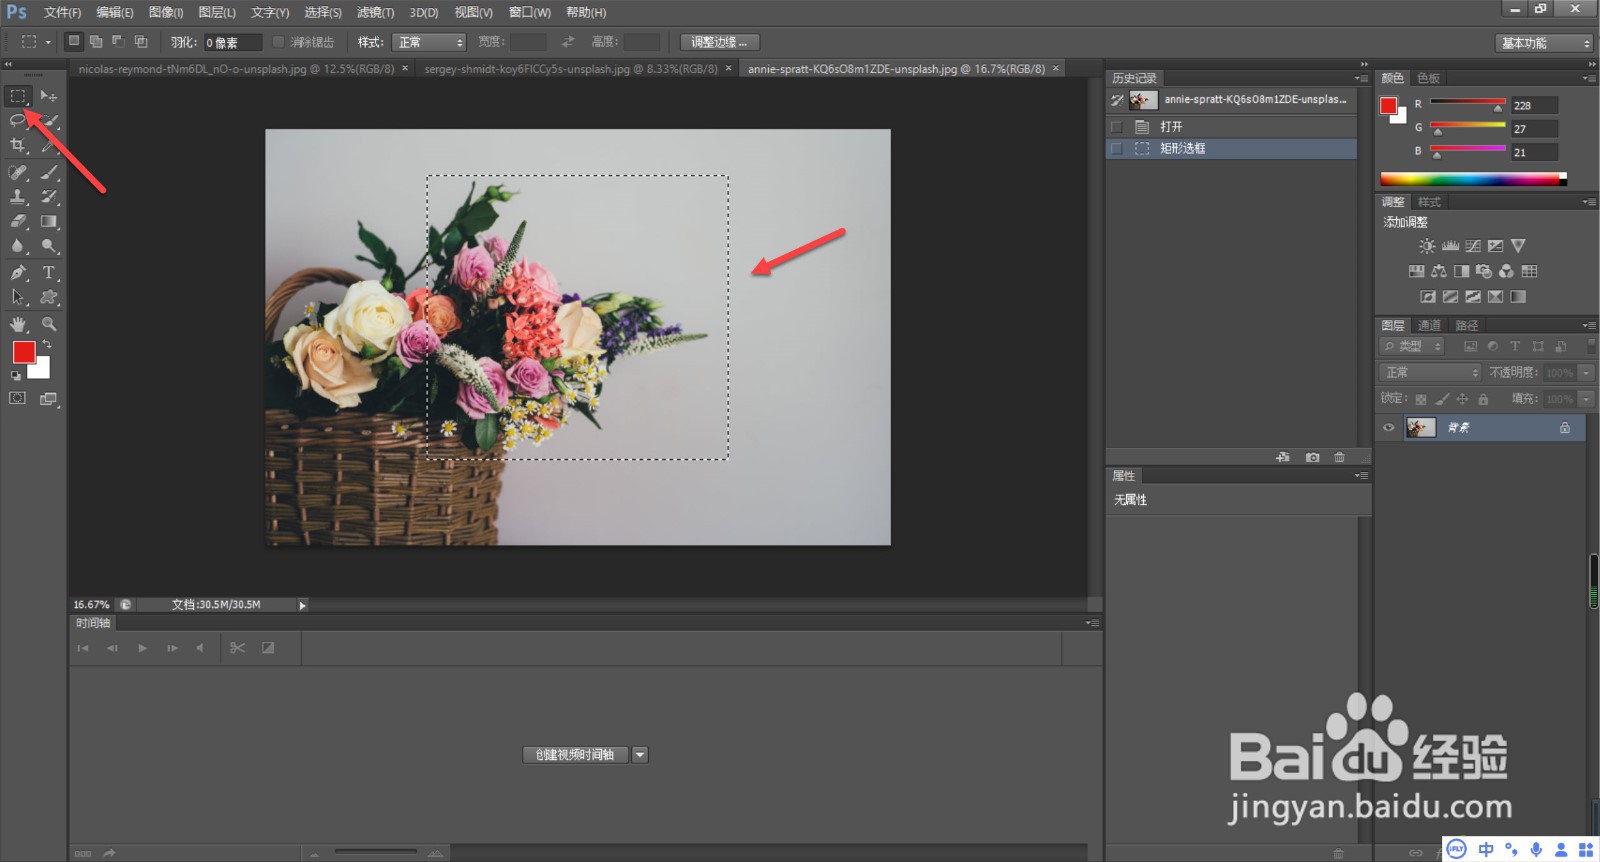Viewport: 1600px width, 862px height.
Task: Click the color spectrum ramp bar
Action: (x=1473, y=179)
